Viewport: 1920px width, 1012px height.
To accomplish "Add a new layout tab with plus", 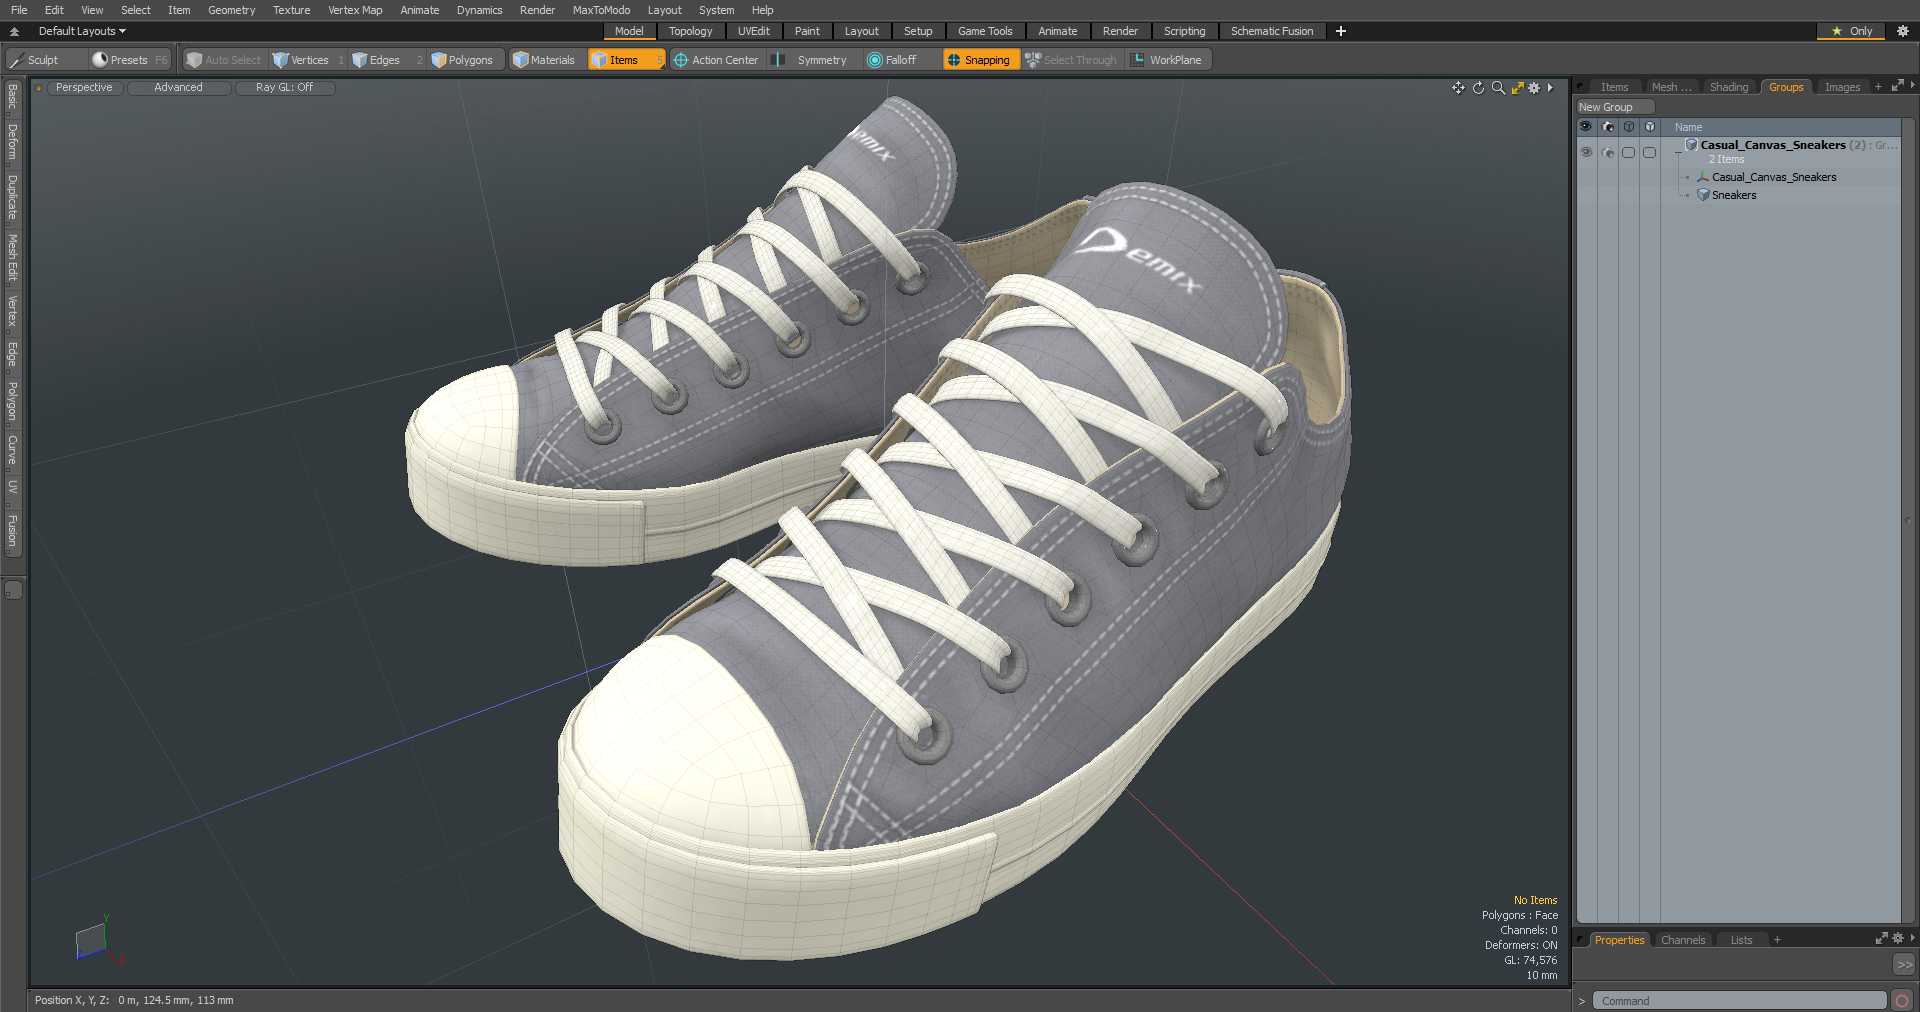I will (x=1341, y=31).
